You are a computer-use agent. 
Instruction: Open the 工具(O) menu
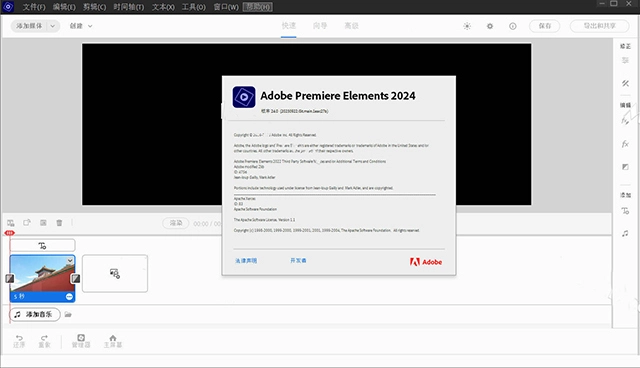point(193,7)
